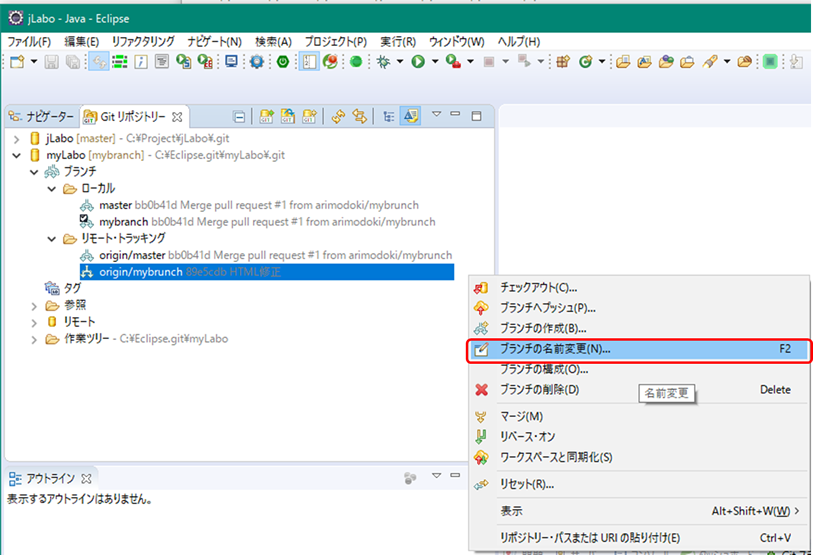The image size is (813, 555).
Task: Click the blue gear toolbar icon
Action: (x=257, y=62)
